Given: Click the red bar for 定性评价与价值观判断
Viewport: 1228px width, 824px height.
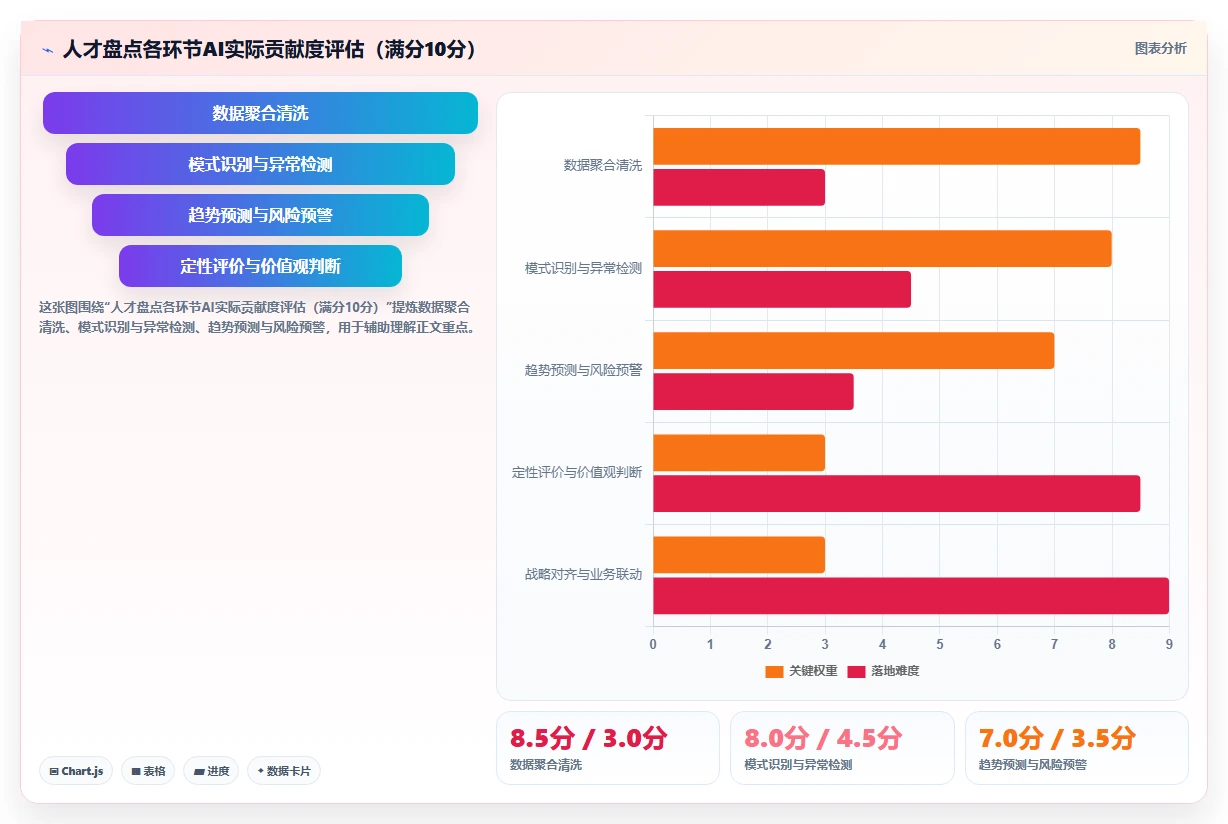Looking at the screenshot, I should [897, 494].
